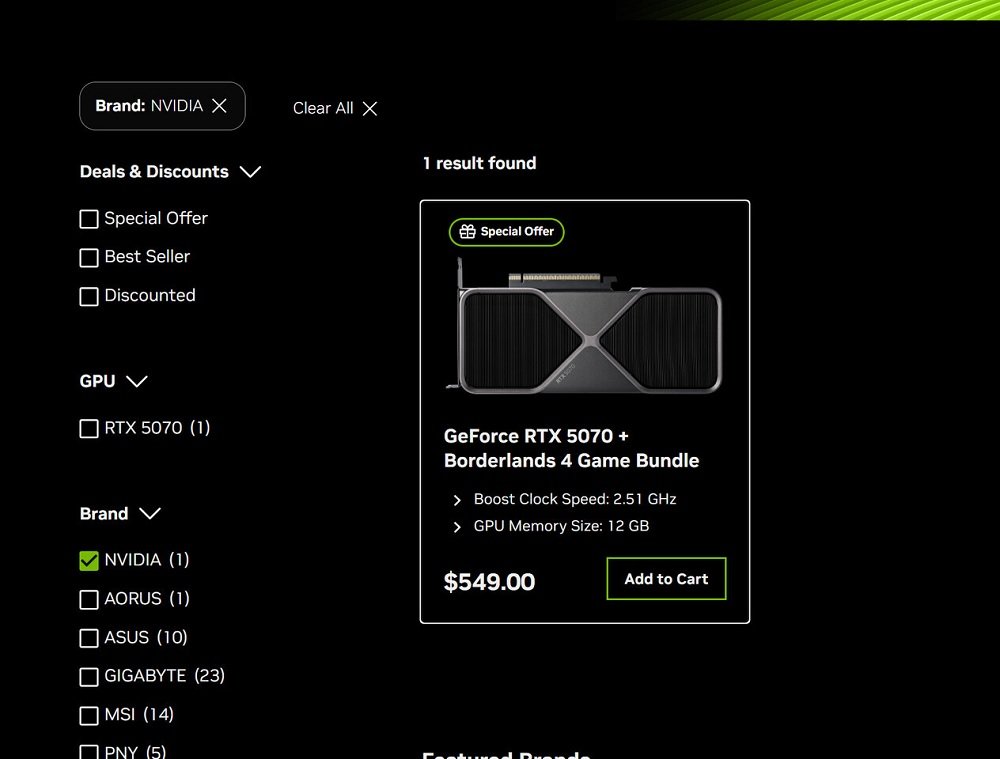Collapse the Brand filter section
The width and height of the screenshot is (1000, 759).
click(150, 514)
